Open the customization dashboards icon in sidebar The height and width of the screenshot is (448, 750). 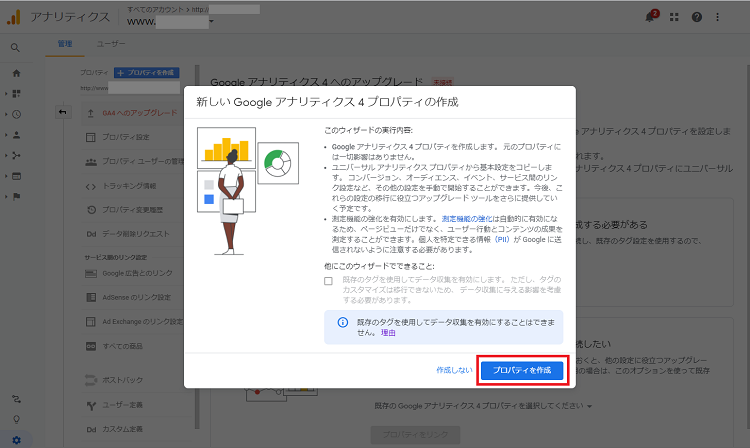pyautogui.click(x=16, y=94)
